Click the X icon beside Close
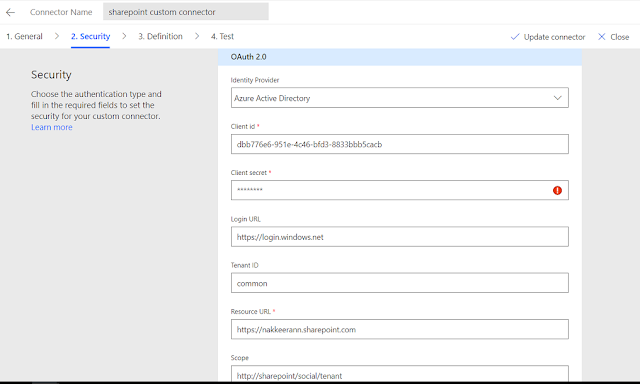640x384 pixels. click(602, 37)
